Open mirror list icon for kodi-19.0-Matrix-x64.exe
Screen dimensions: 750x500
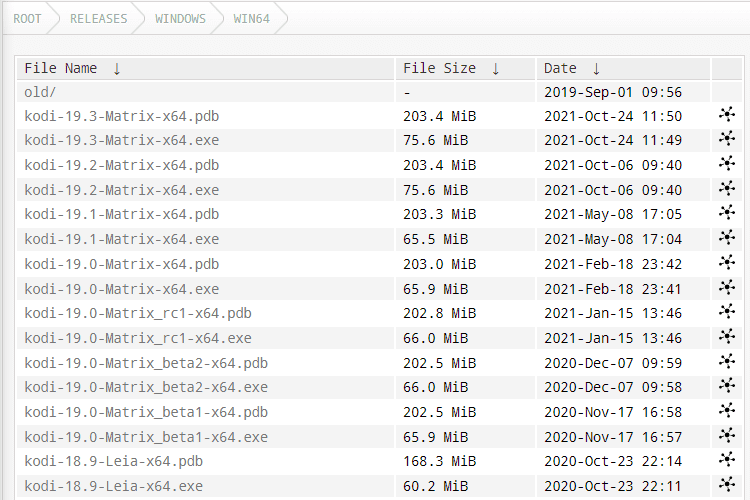tap(727, 288)
